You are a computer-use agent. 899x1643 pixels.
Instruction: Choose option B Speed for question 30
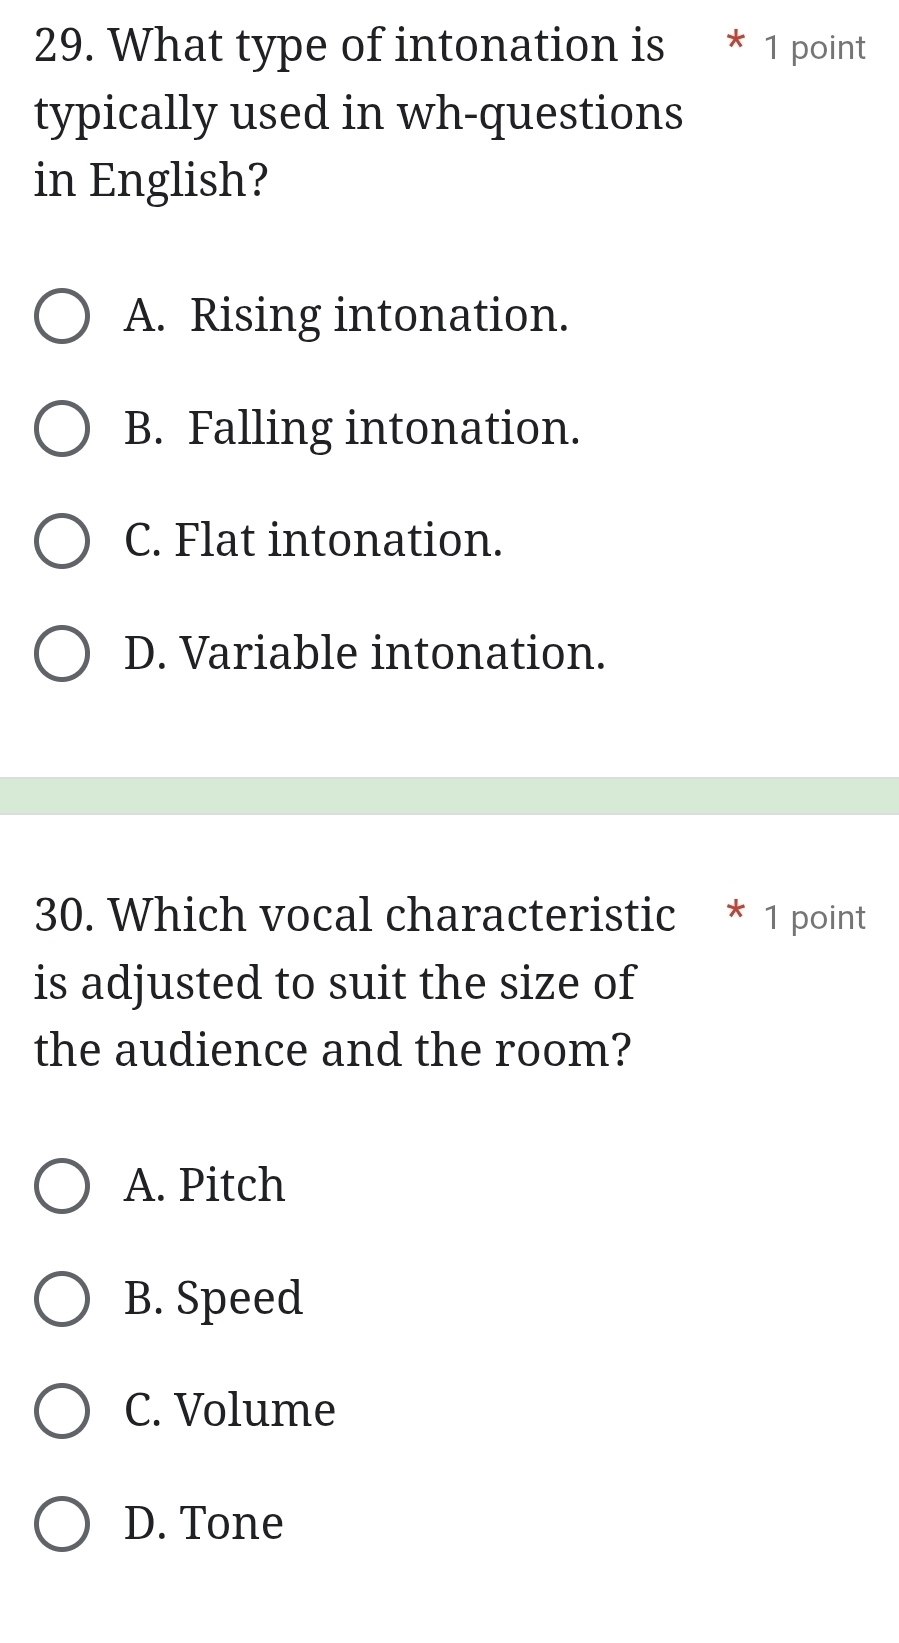coord(62,1299)
